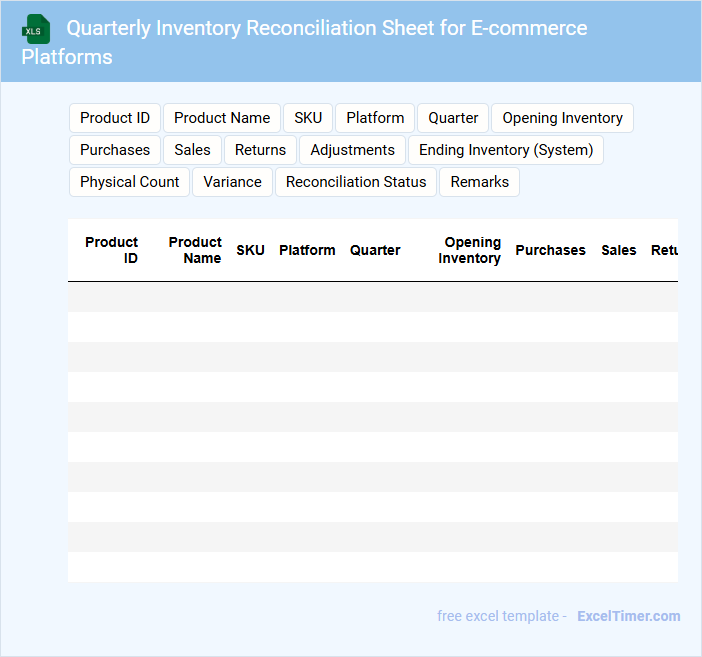Select the Product Name tag
Image resolution: width=702 pixels, height=657 pixels.
pyautogui.click(x=222, y=118)
